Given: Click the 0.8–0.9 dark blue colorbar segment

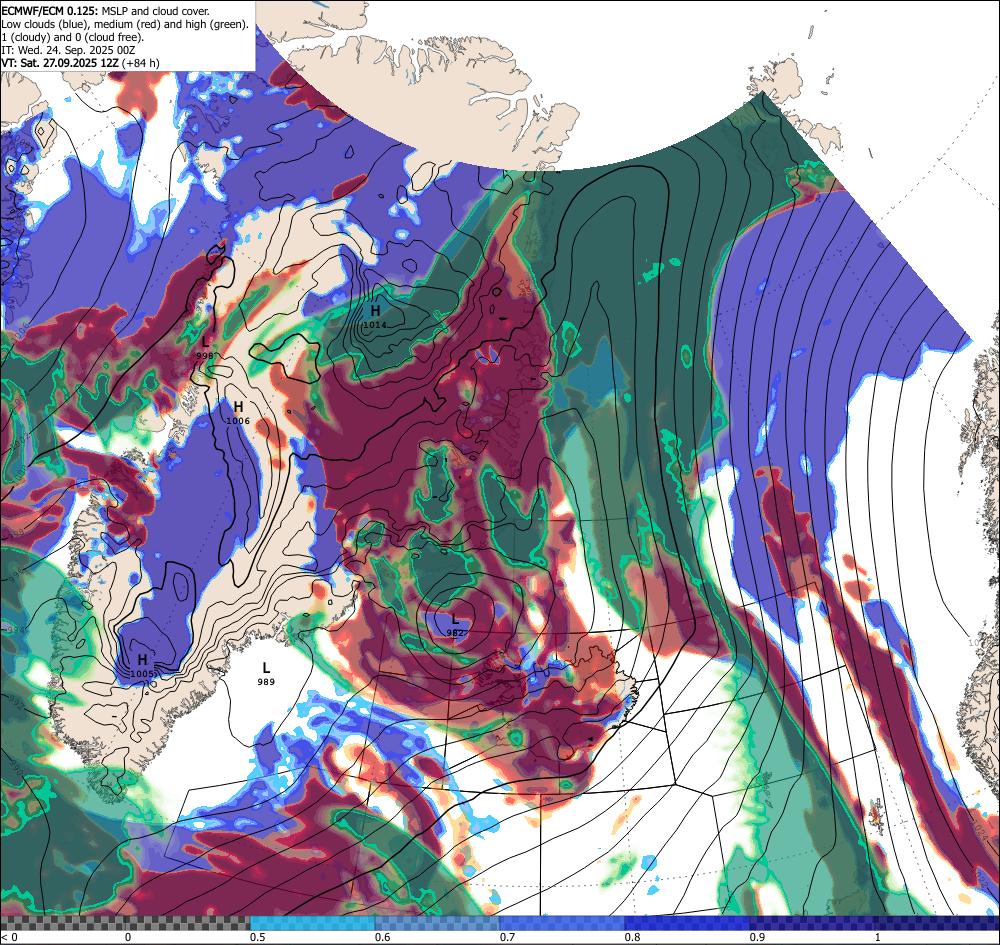Looking at the screenshot, I should [687, 923].
